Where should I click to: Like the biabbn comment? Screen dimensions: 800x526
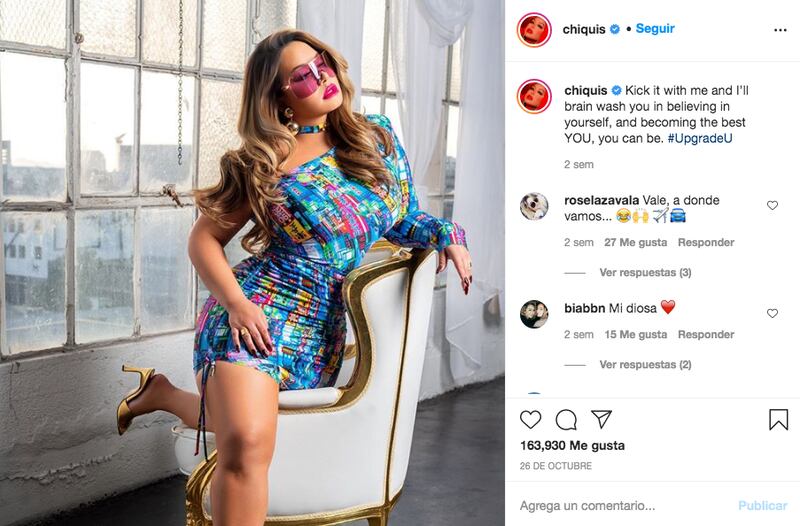[x=772, y=313]
